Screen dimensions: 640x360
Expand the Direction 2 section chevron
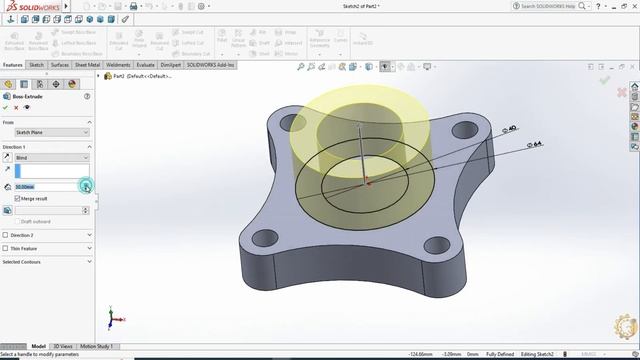(89, 235)
